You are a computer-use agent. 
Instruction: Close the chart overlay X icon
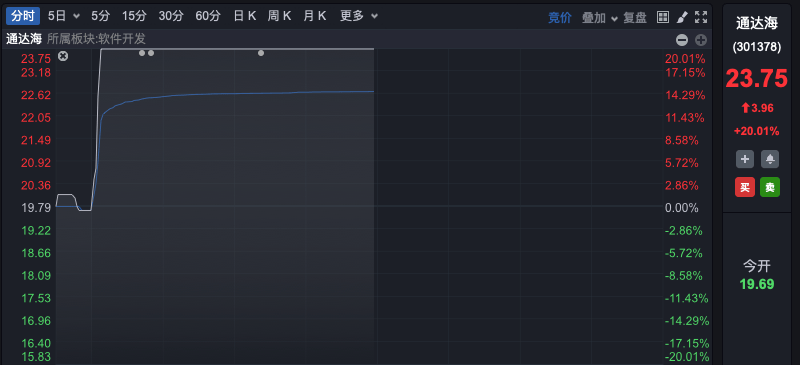click(x=63, y=56)
